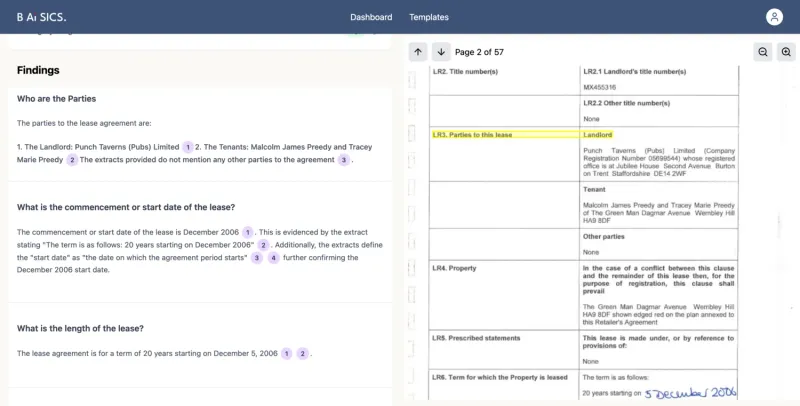Open the user profile avatar menu

click(x=774, y=17)
